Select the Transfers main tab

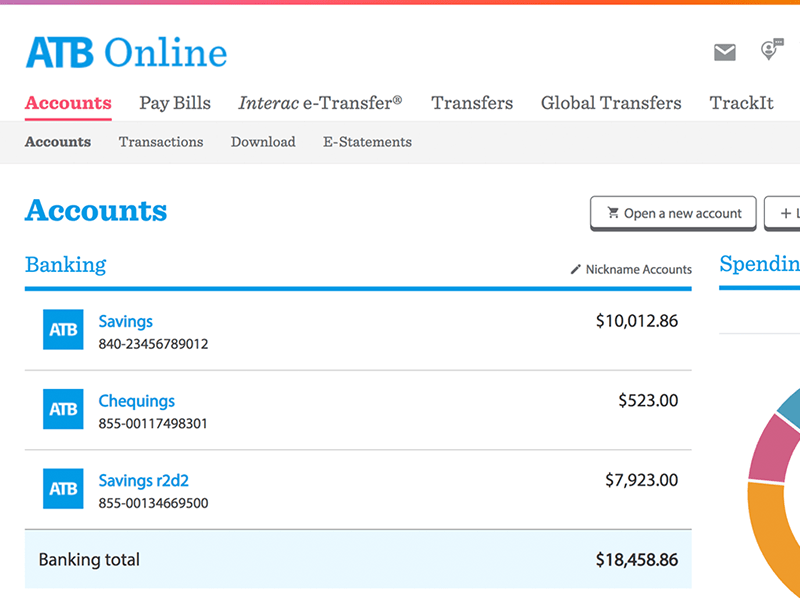pos(472,103)
